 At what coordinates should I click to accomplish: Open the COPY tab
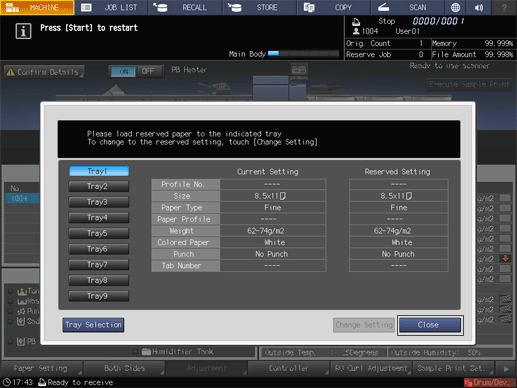coord(334,7)
